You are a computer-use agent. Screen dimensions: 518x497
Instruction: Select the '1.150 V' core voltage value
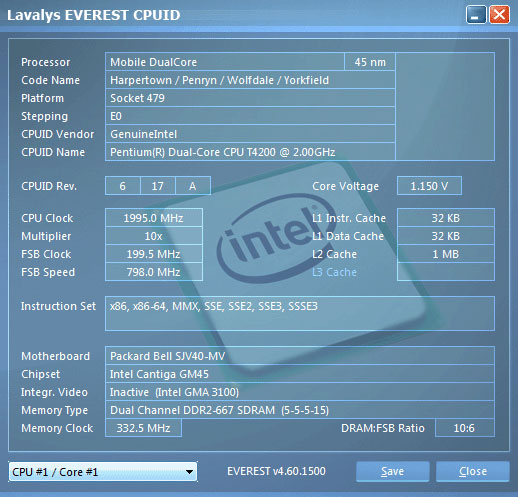429,186
